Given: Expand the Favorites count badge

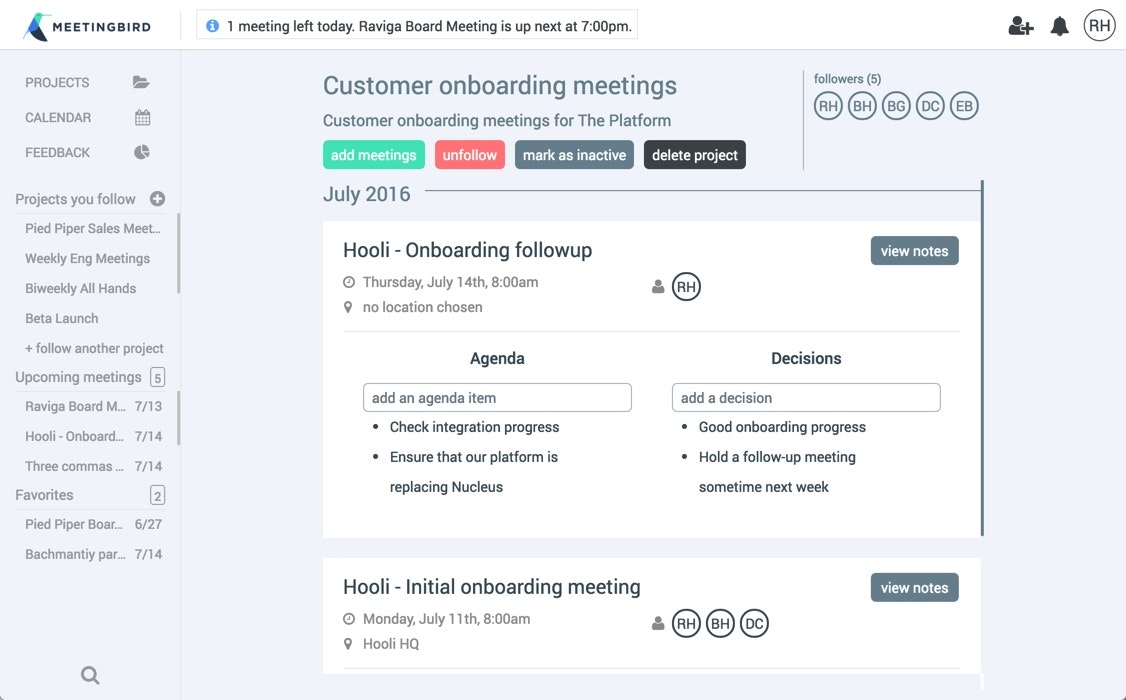Looking at the screenshot, I should pyautogui.click(x=157, y=495).
